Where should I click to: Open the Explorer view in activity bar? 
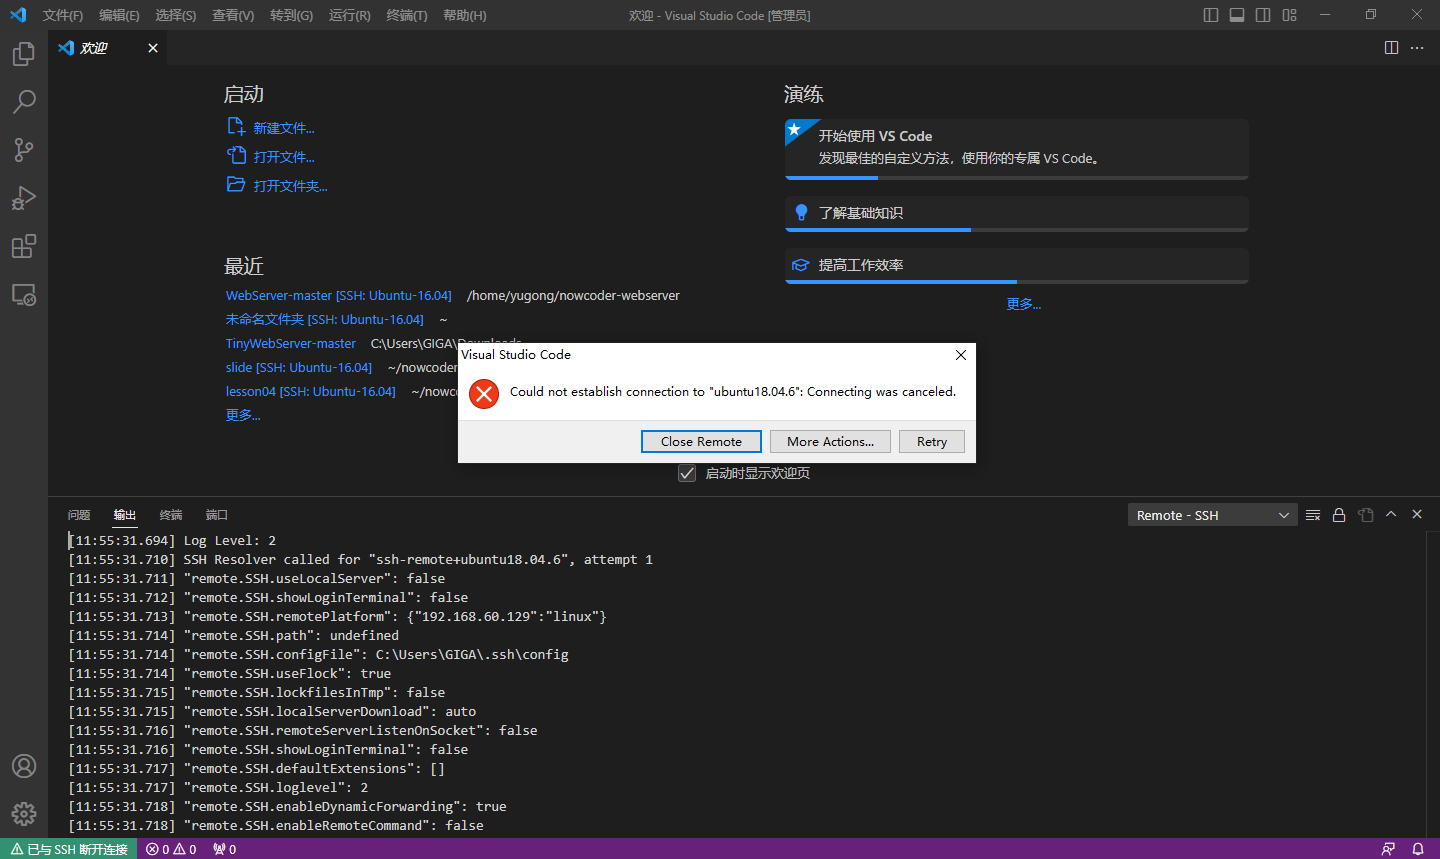[24, 54]
